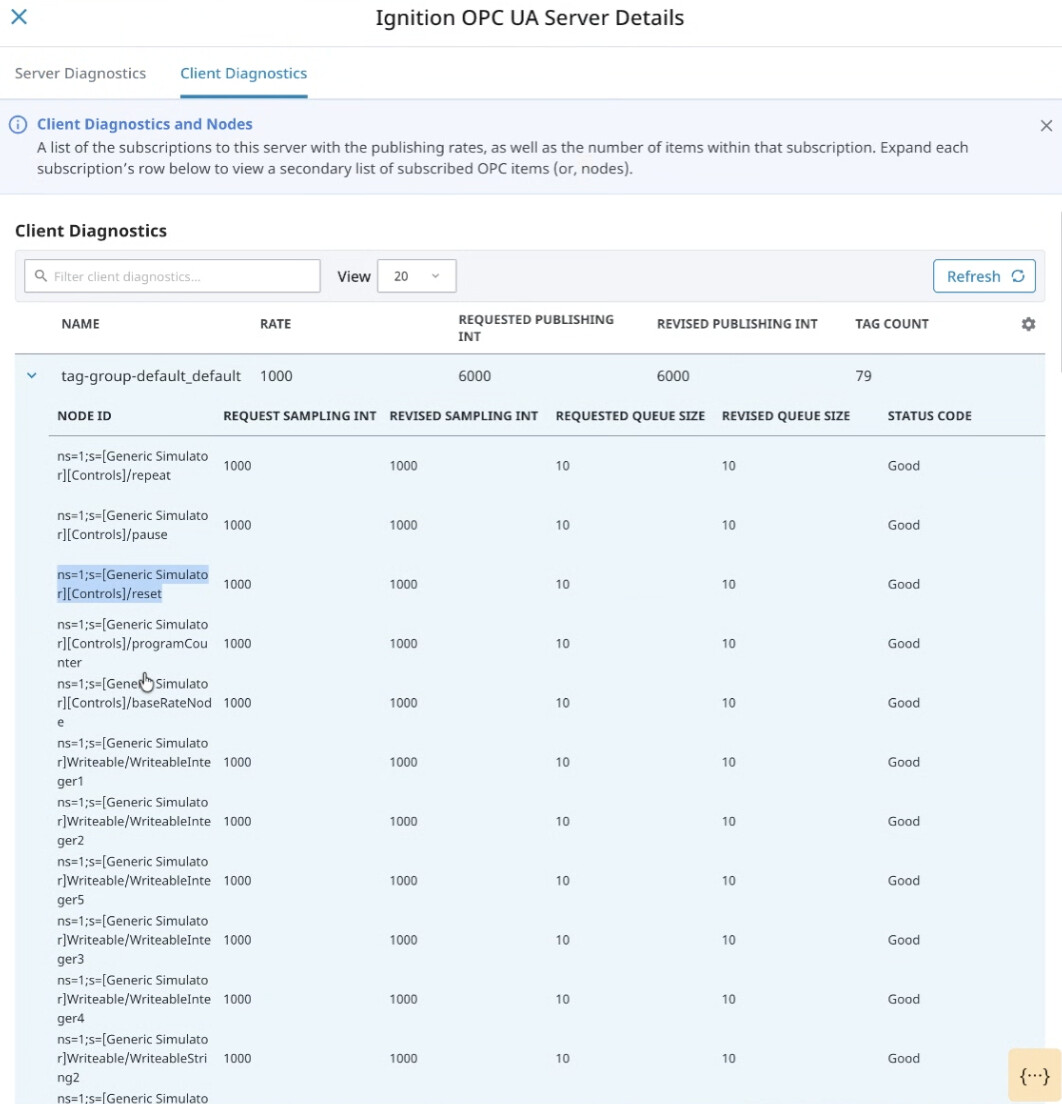The width and height of the screenshot is (1062, 1104).
Task: Click the NODE ID sub-header
Action: (85, 415)
